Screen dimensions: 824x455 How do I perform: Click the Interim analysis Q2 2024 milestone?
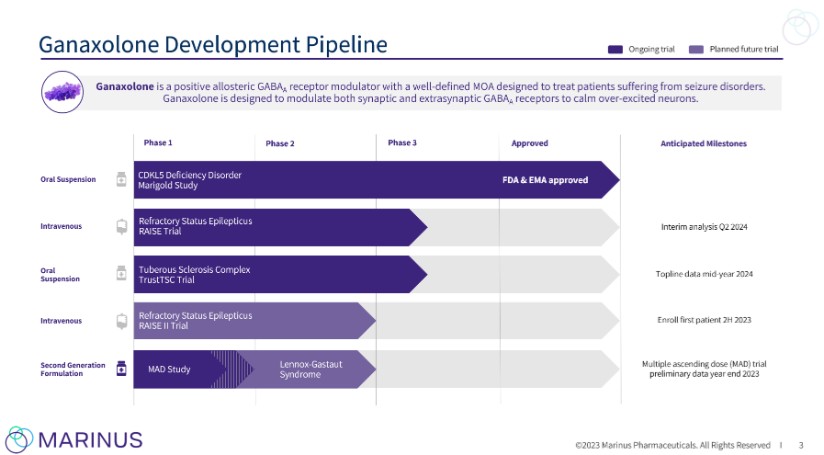[x=704, y=227]
